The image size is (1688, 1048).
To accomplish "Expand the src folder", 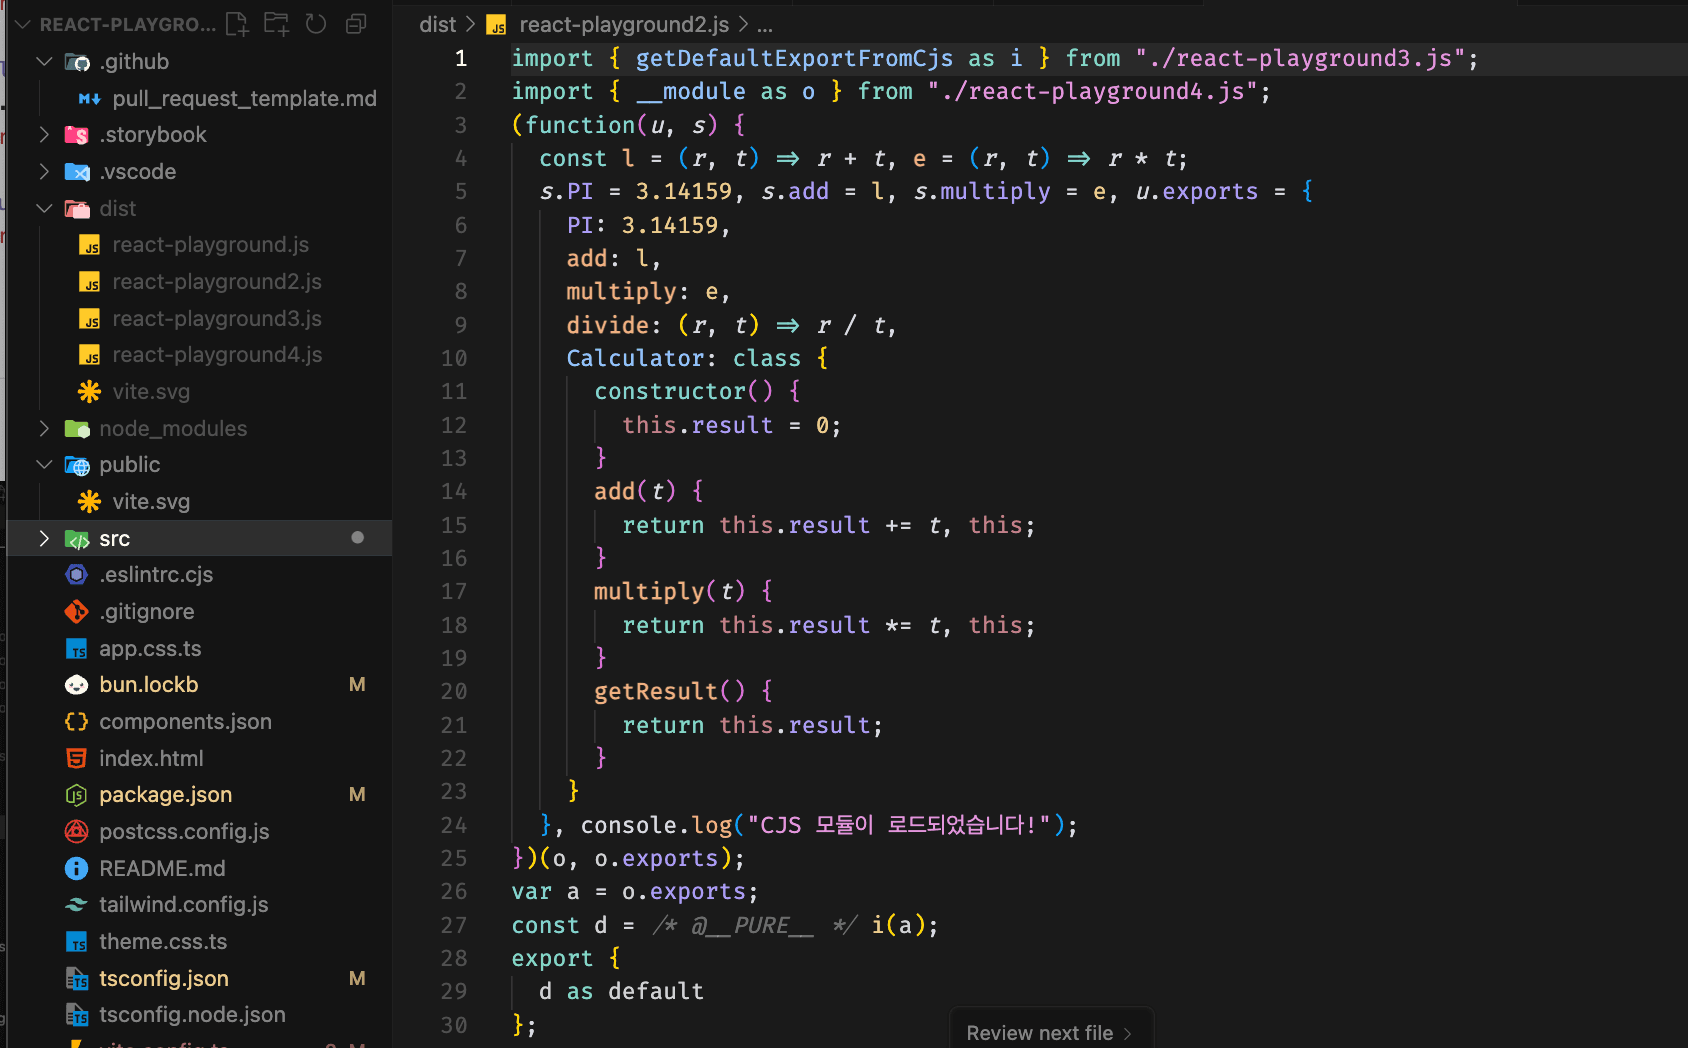I will click(44, 539).
